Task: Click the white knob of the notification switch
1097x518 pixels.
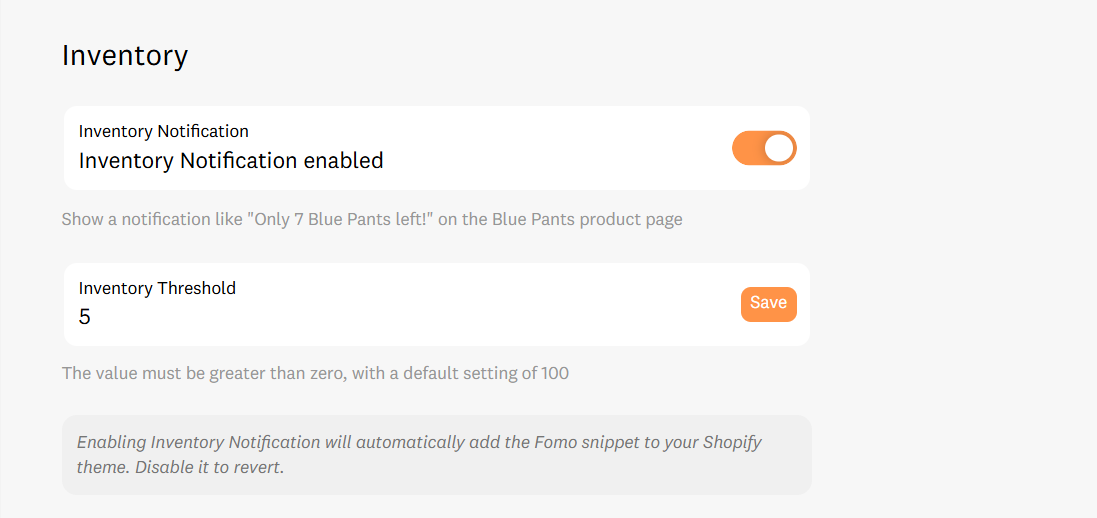Action: tap(779, 148)
